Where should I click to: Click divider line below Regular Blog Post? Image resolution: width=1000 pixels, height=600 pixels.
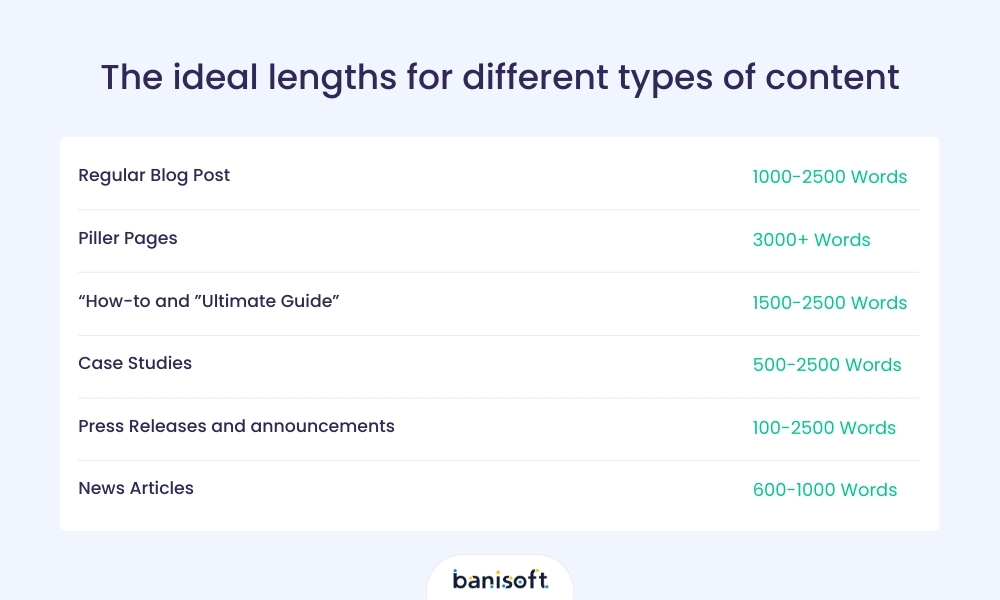[499, 209]
